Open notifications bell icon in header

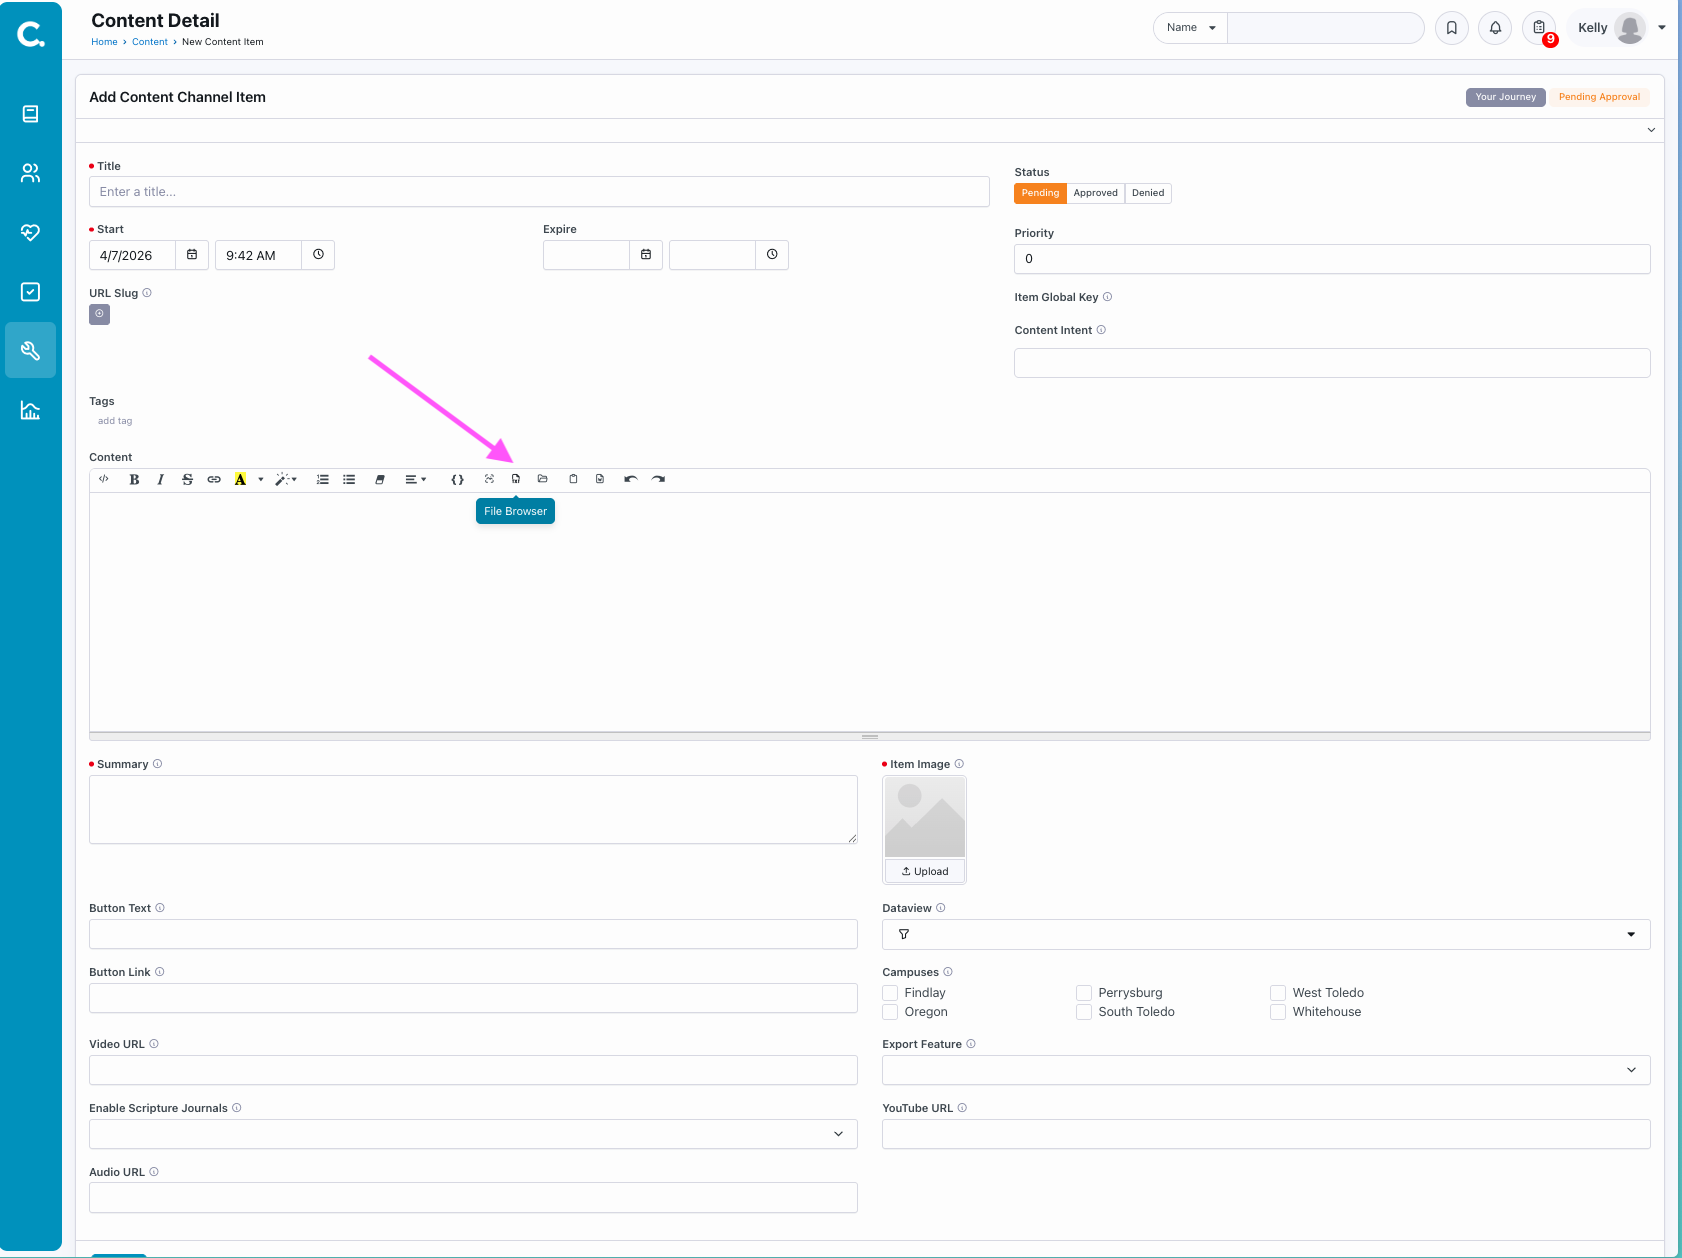[x=1495, y=28]
